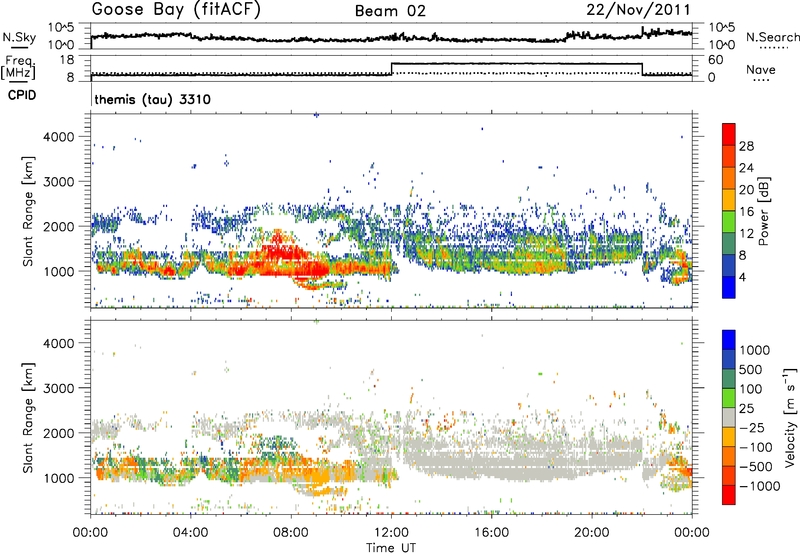Screen dimensions: 800x554
Task: Click the raised frequency step line after 12:00
Action: pyautogui.click(x=516, y=63)
